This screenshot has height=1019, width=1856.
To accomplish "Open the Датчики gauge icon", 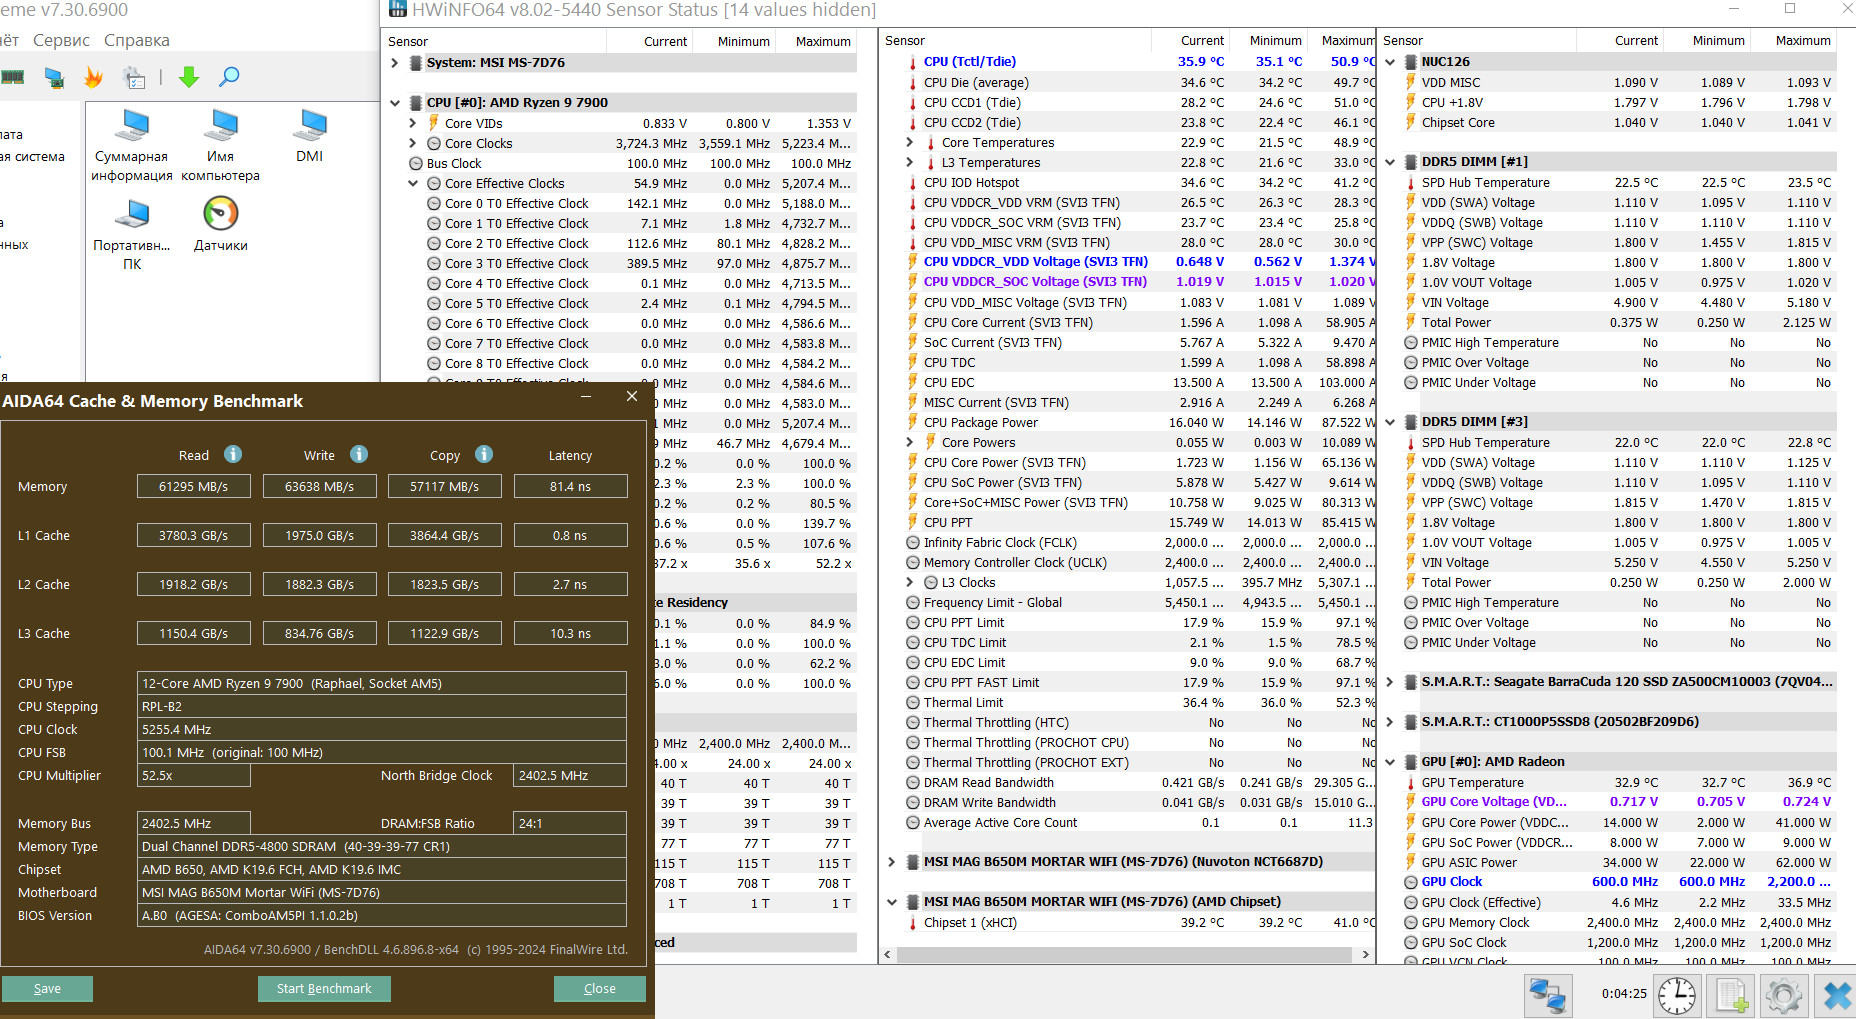I will tap(220, 214).
